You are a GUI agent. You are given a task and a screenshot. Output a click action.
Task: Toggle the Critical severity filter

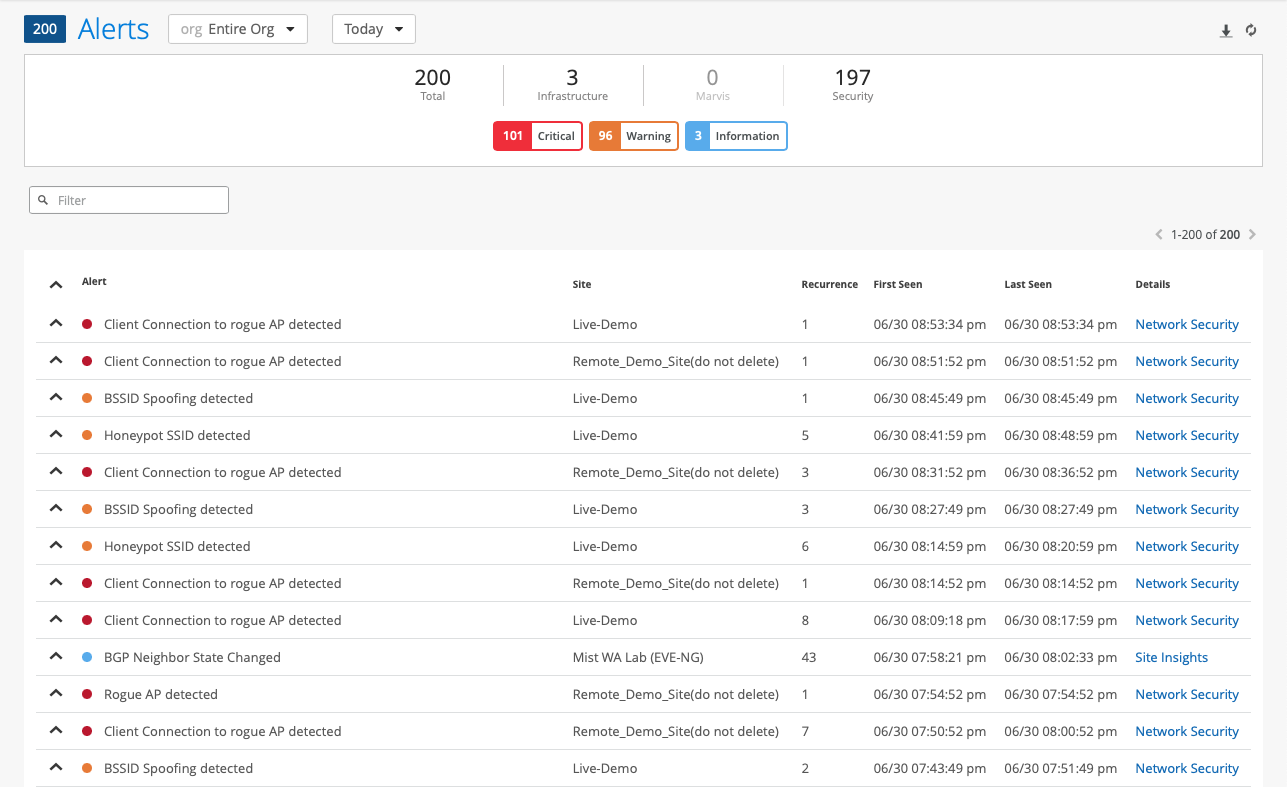coord(538,136)
